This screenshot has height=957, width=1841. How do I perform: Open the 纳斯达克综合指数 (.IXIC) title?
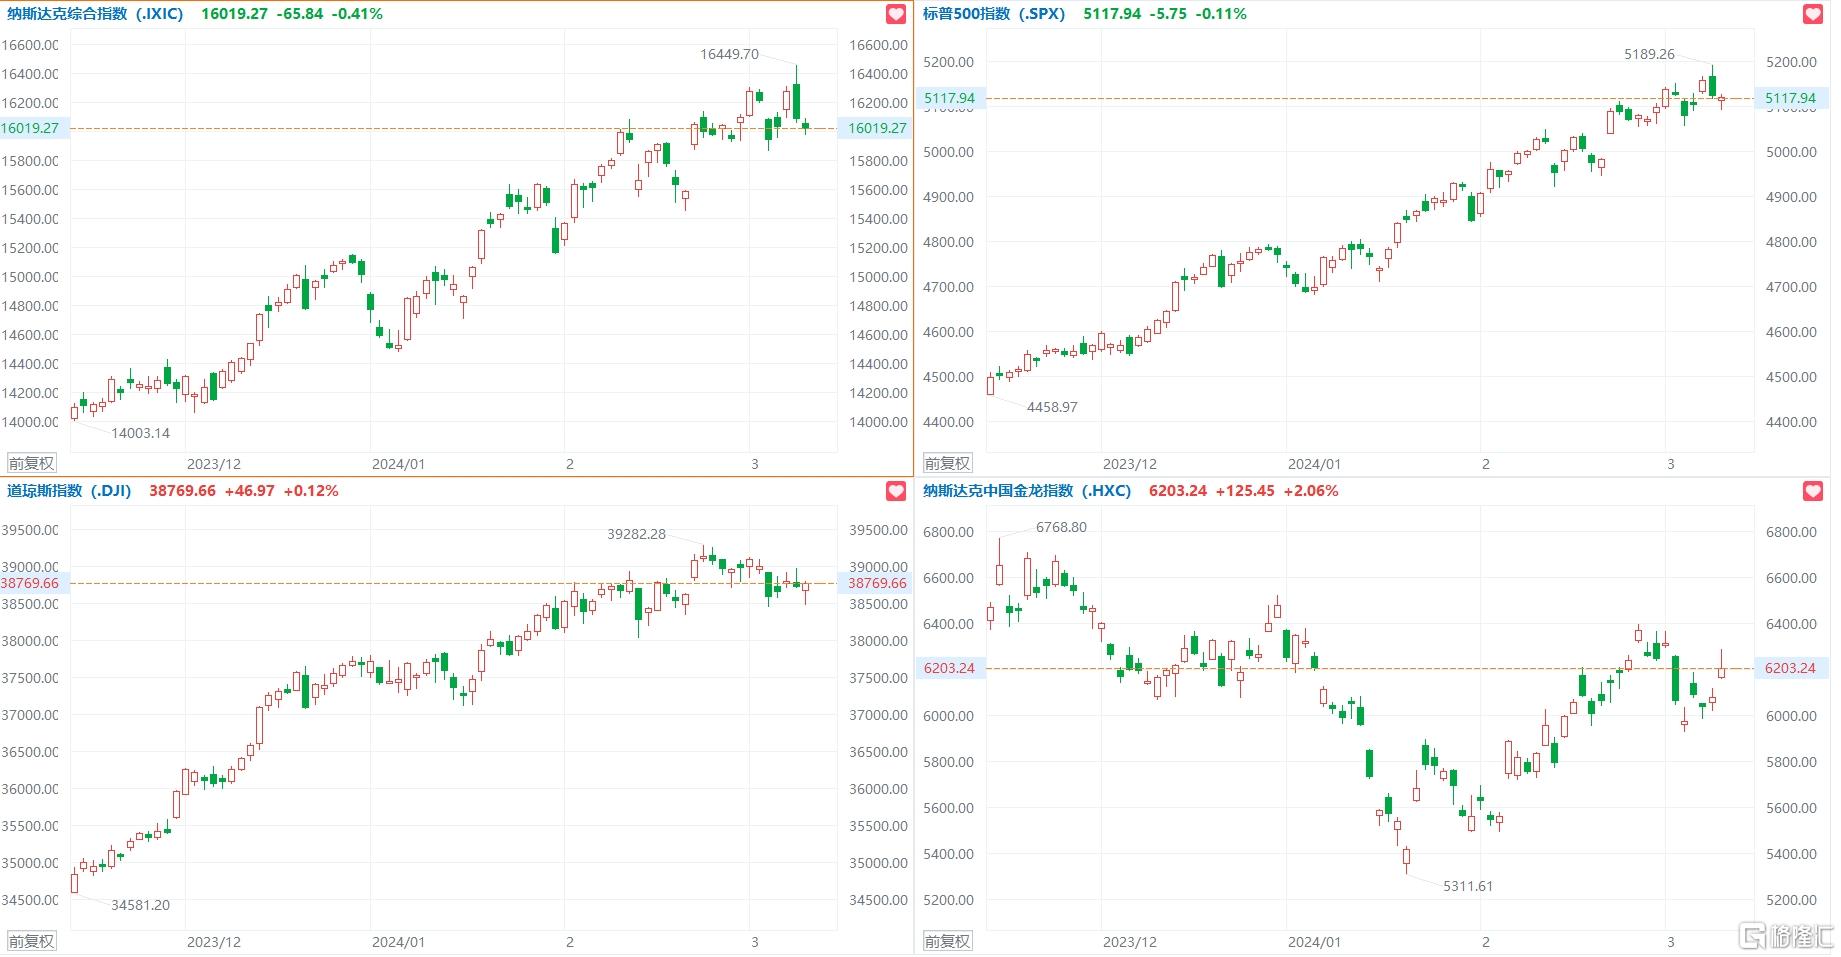[95, 14]
